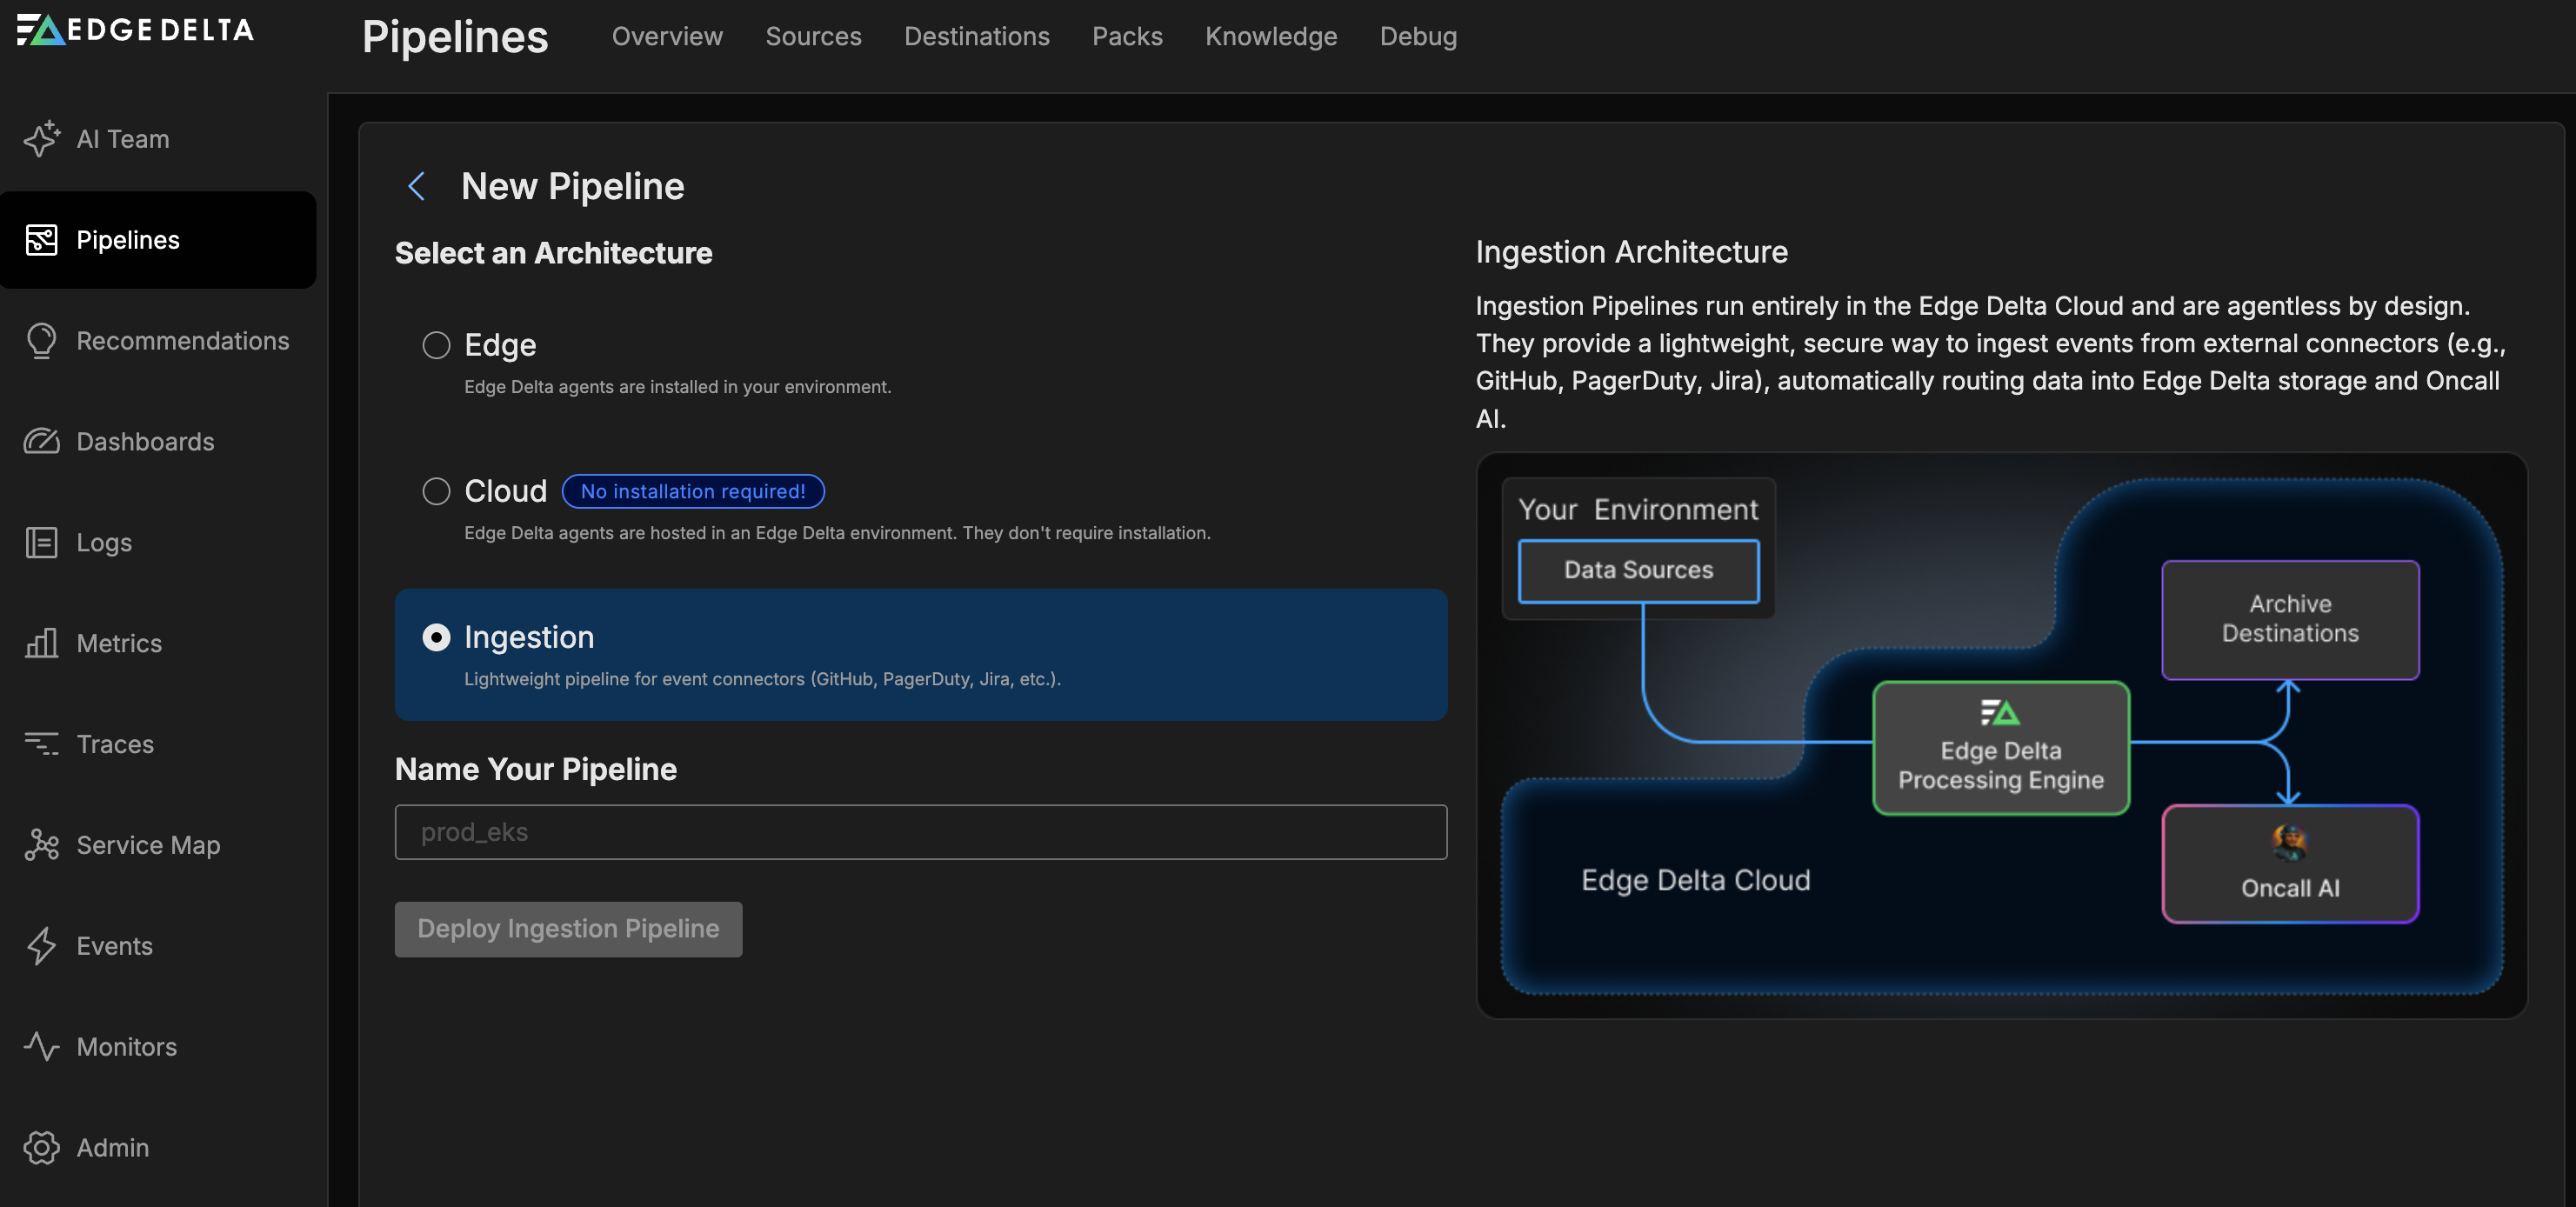Screen dimensions: 2576x1207
Task: Select the Cloud architecture option
Action: [436, 491]
